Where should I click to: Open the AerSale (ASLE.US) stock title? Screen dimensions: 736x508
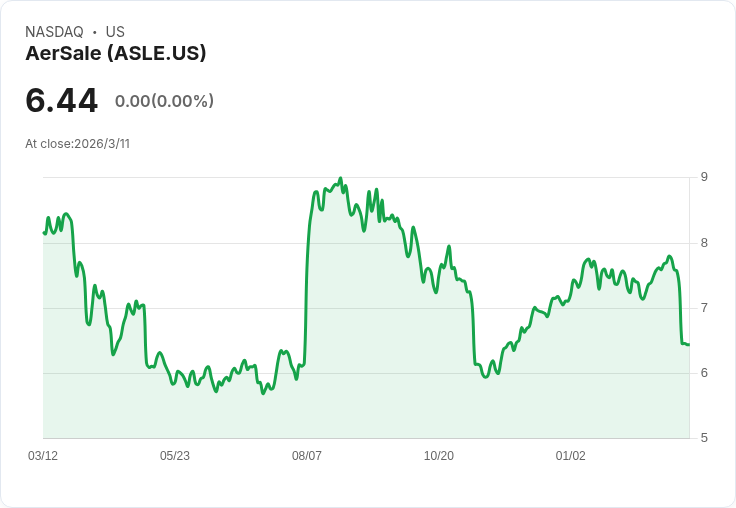tap(116, 54)
